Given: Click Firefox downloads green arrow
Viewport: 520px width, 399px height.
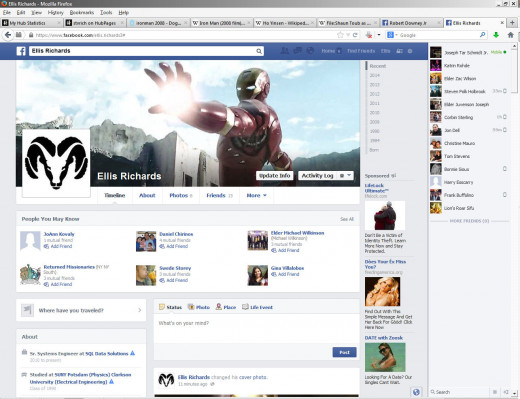Looking at the screenshot, I should pos(496,35).
